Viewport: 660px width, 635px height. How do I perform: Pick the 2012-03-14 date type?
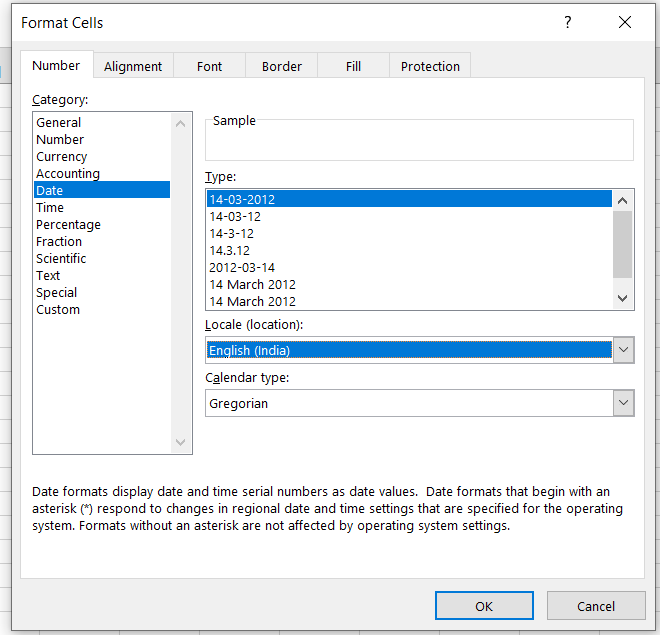point(242,267)
